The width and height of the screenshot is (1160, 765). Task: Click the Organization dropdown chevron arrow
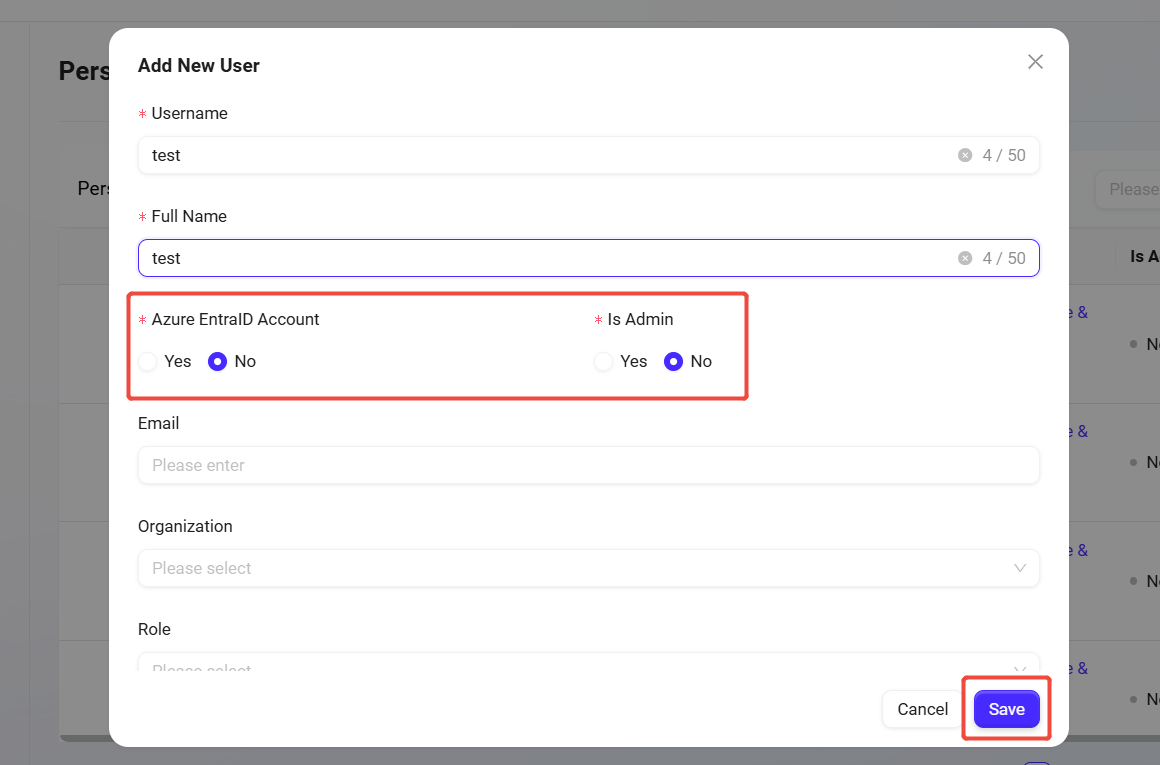click(x=1020, y=568)
